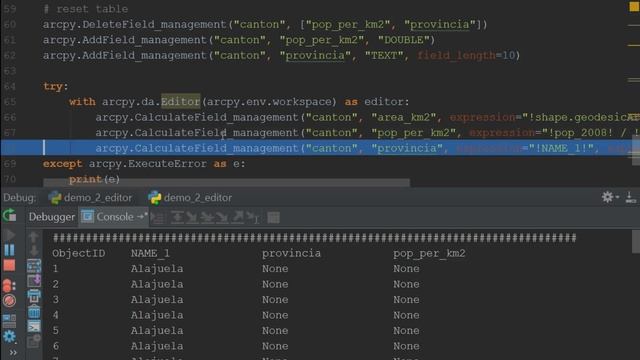Toggle soft-wrap in the console output
Screen dimensions: 640x360
[34, 266]
